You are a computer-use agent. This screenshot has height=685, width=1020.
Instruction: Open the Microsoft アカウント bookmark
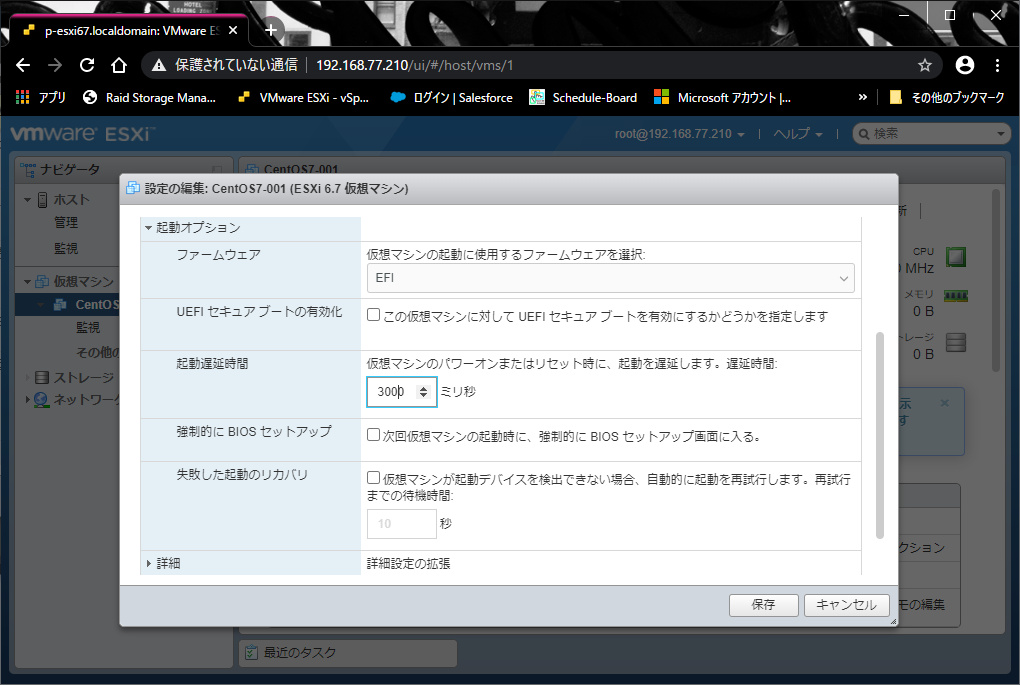pos(723,98)
